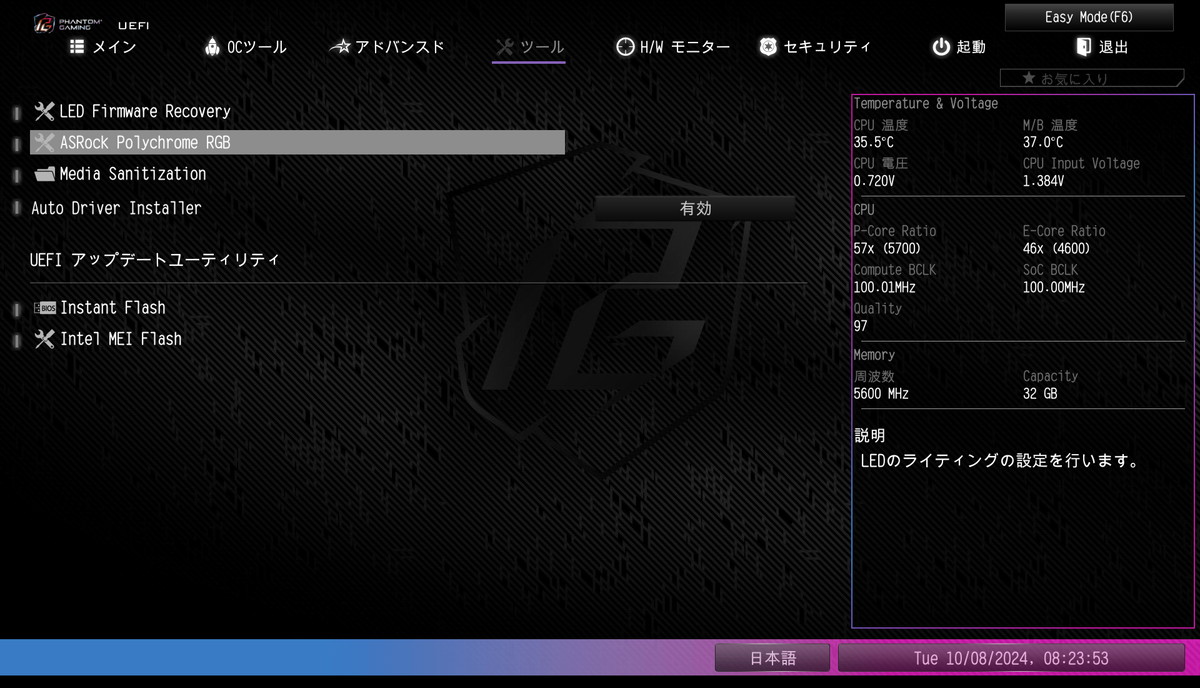Click the ツール wrench-screwdriver tab icon

coord(505,47)
